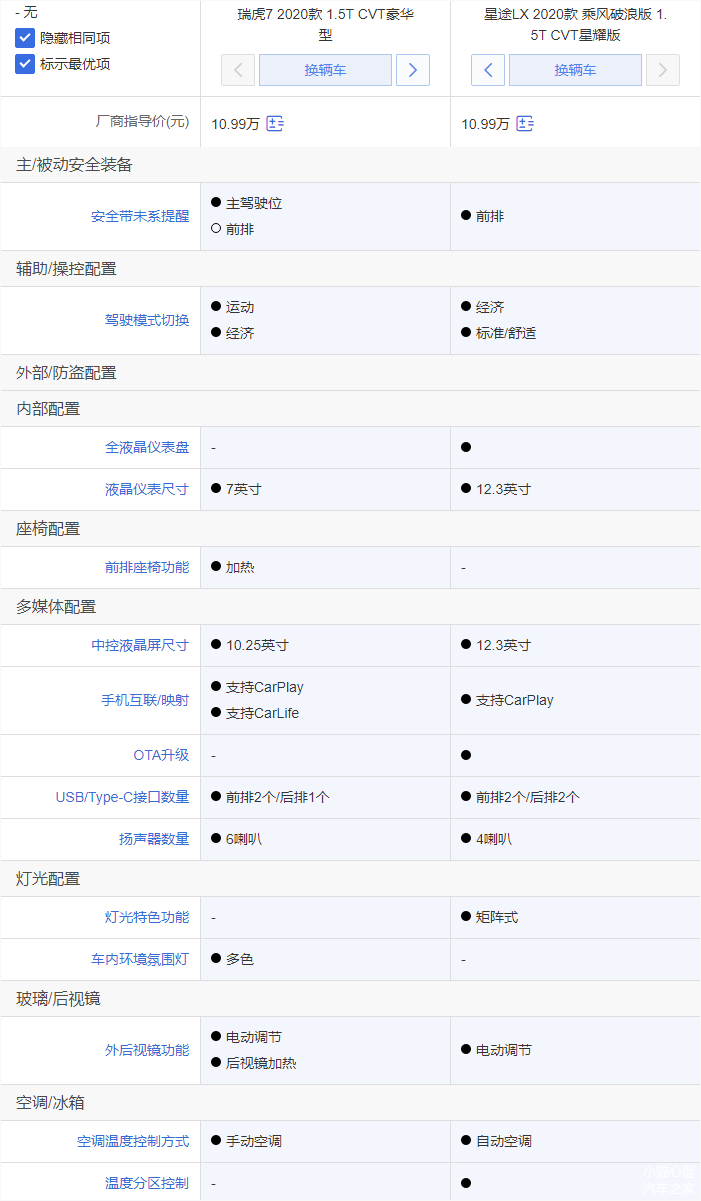The height and width of the screenshot is (1201, 701).
Task: Click the 后视镜加热 value
Action: click(x=261, y=1063)
